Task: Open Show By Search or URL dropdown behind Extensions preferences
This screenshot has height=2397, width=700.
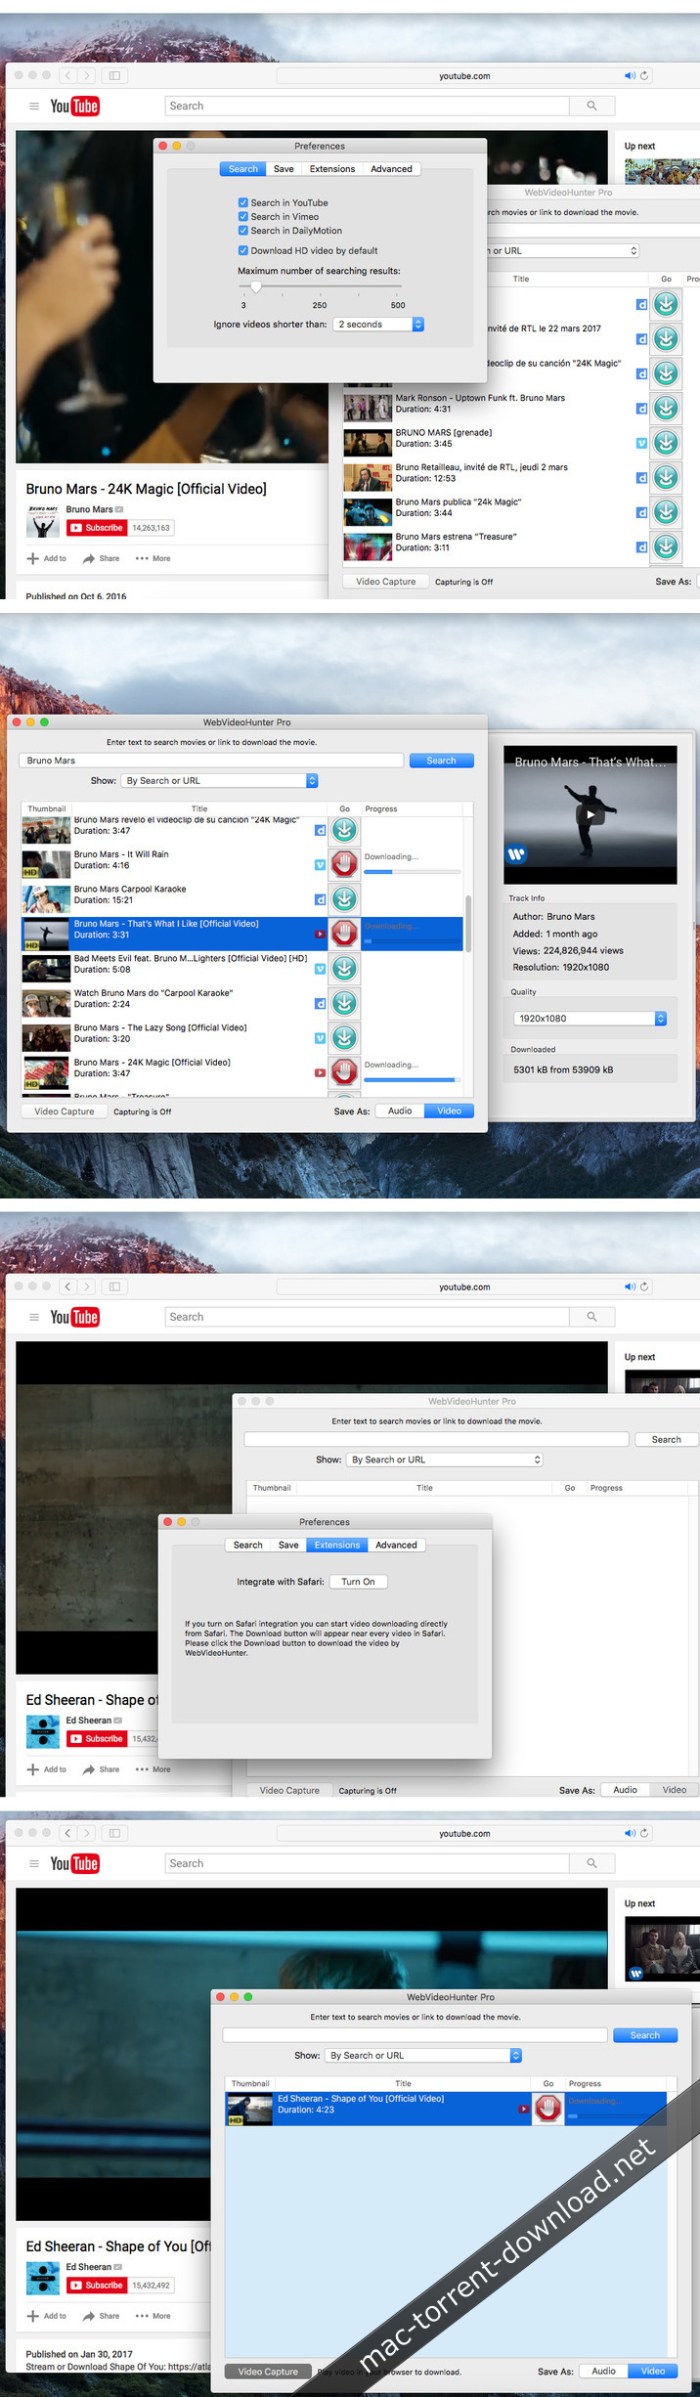Action: point(445,1459)
